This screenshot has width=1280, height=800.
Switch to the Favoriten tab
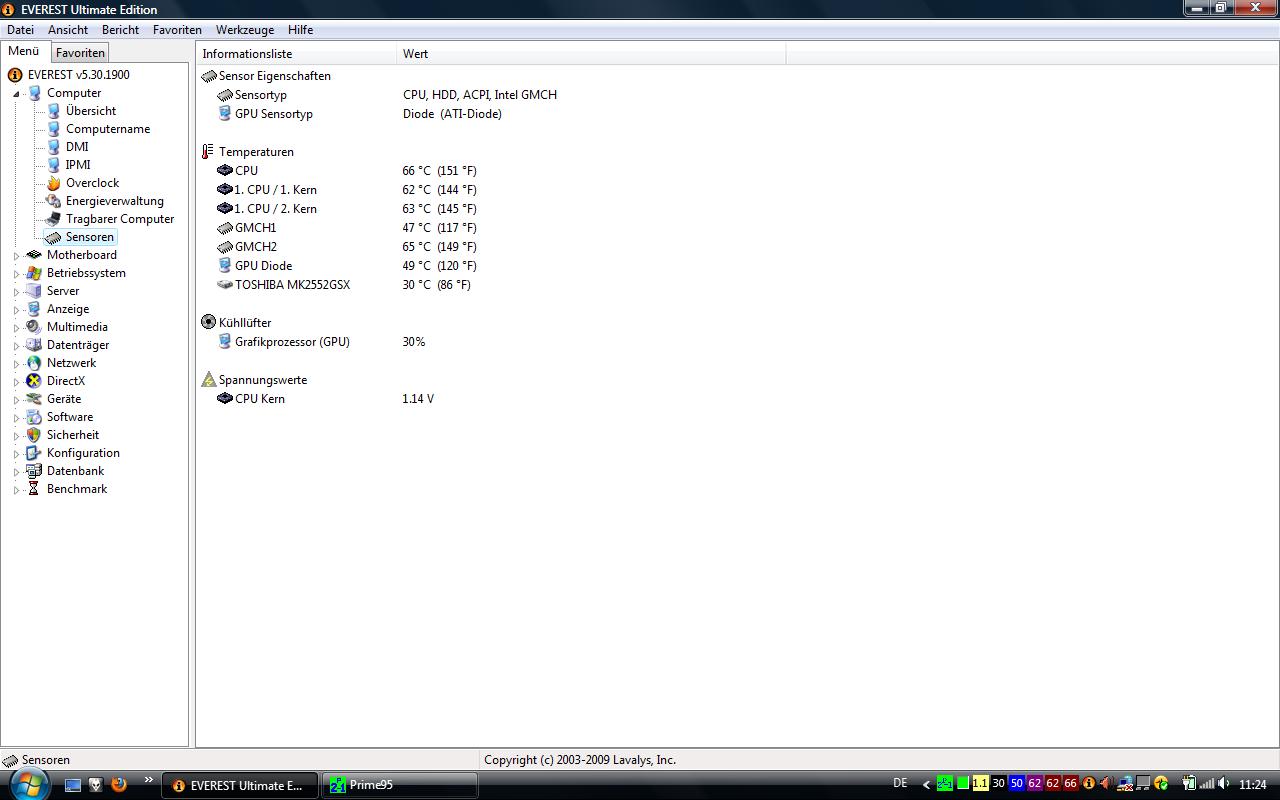(x=80, y=53)
